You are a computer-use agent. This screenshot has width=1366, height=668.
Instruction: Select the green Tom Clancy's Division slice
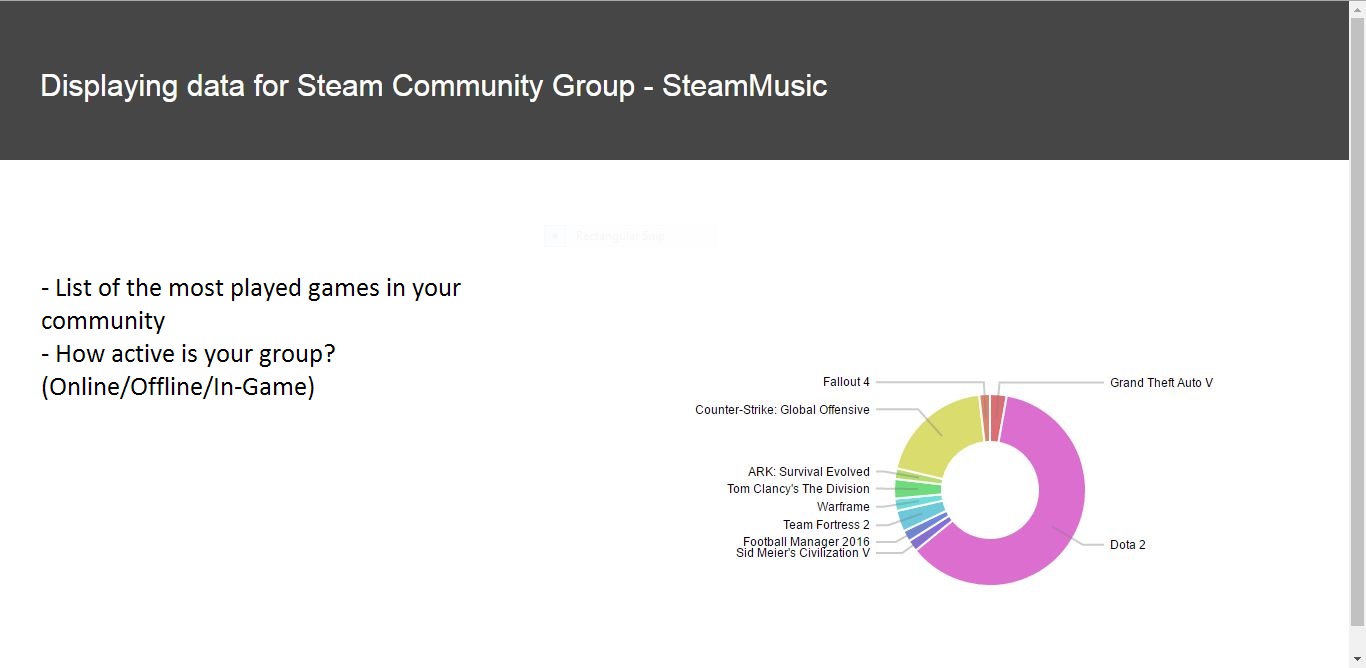916,489
